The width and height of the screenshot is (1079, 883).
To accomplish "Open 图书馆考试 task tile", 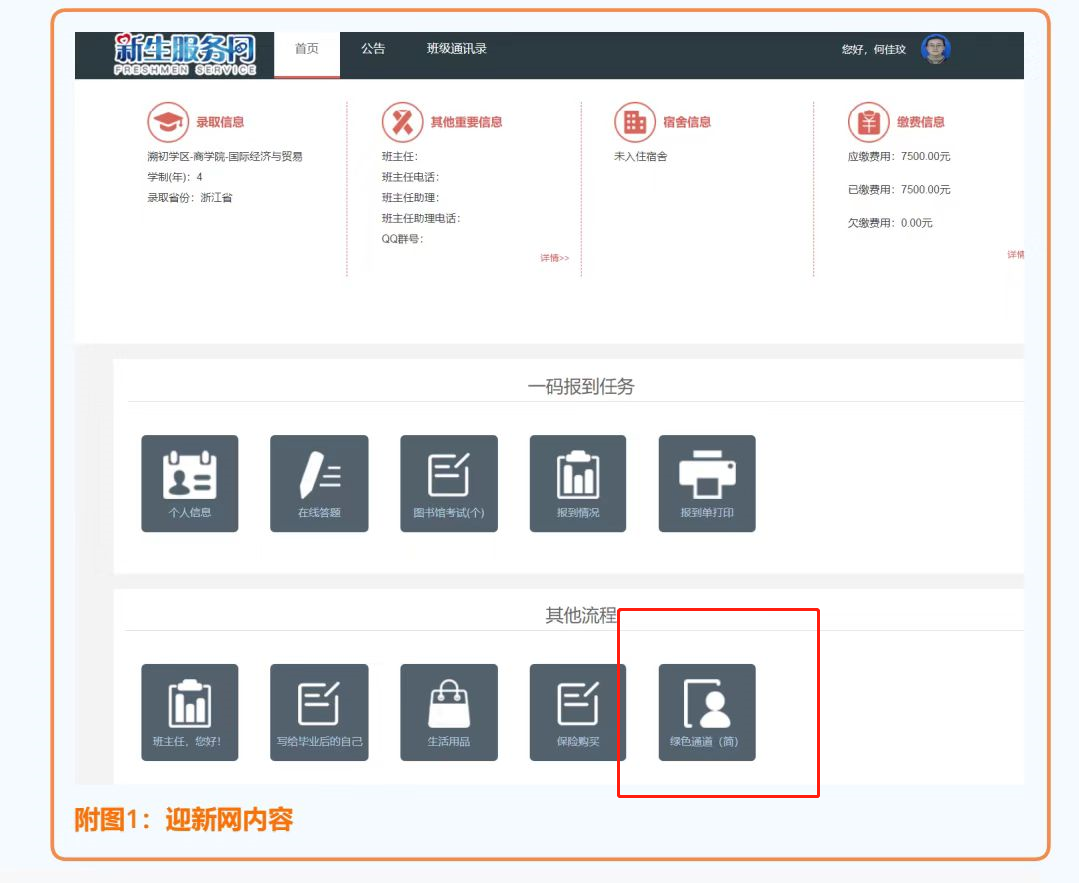I will (448, 483).
